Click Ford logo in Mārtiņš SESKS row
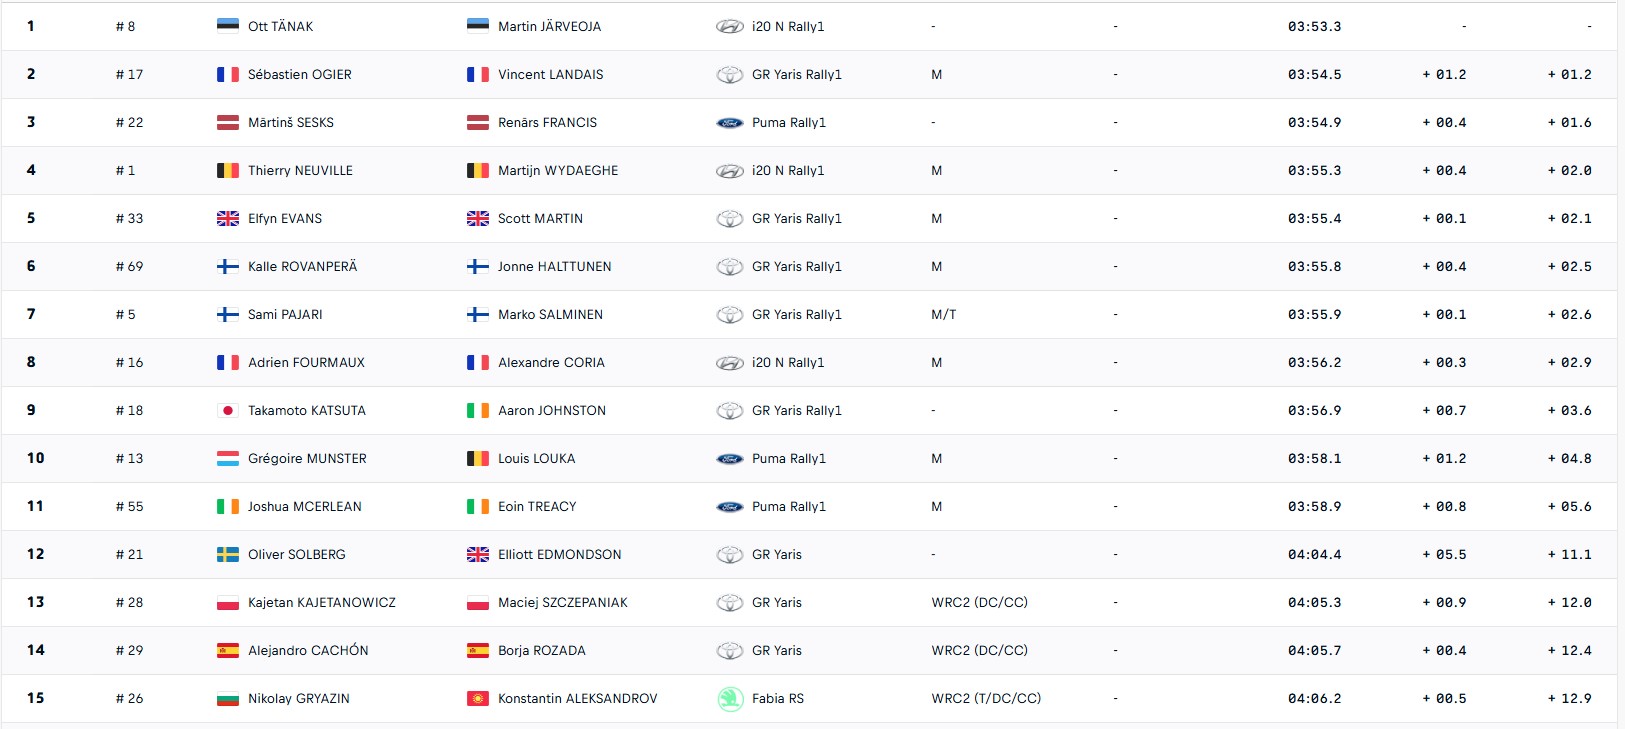Screen dimensions: 1625x729 click(730, 123)
